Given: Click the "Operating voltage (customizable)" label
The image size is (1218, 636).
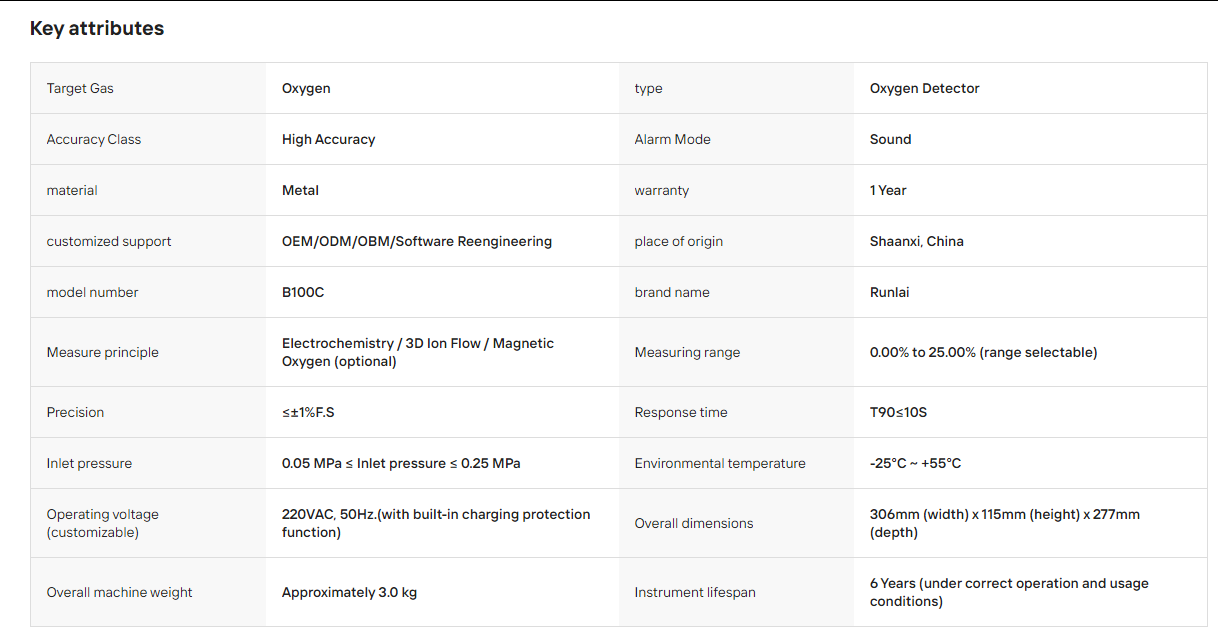Looking at the screenshot, I should pyautogui.click(x=103, y=523).
